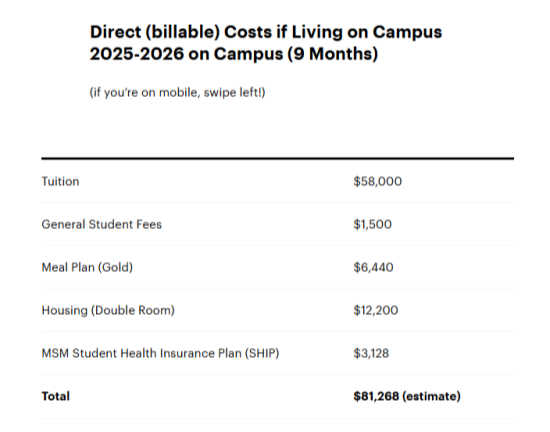Select the $12,200 housing amount
Viewport: 550px width, 432px height.
(x=376, y=310)
